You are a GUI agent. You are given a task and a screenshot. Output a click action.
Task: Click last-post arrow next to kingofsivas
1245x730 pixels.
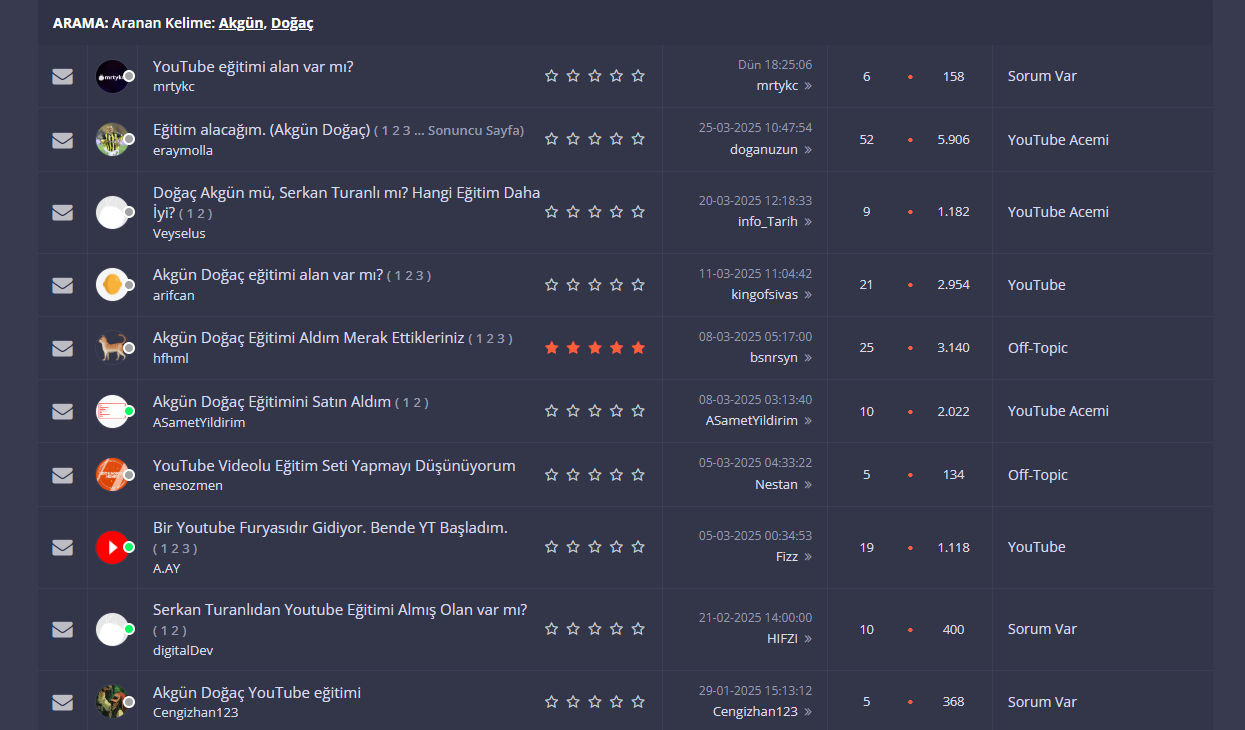coord(808,294)
